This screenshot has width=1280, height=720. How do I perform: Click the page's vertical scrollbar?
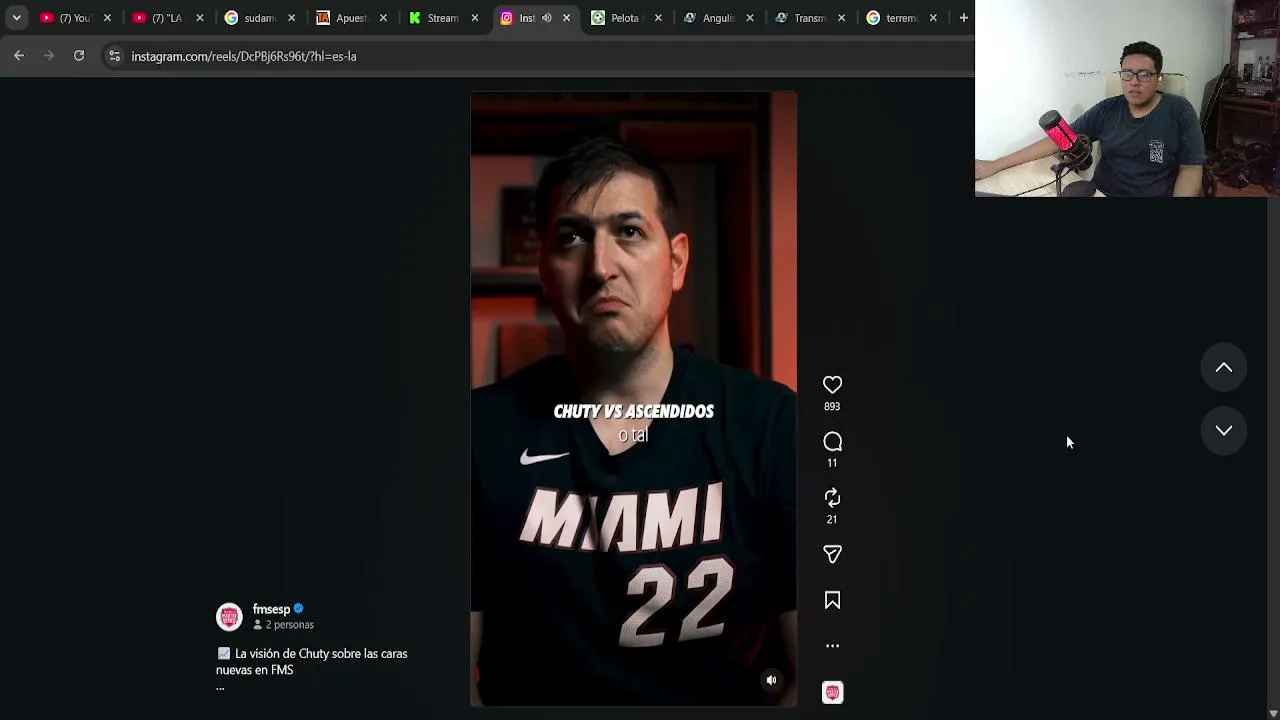click(x=1273, y=400)
